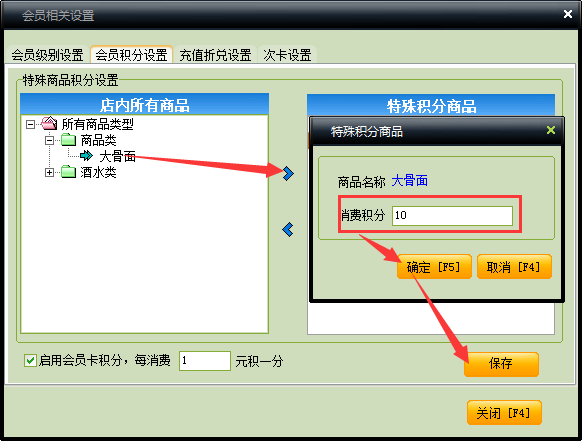Click the pink root folder icon 所有商品类型

point(49,124)
